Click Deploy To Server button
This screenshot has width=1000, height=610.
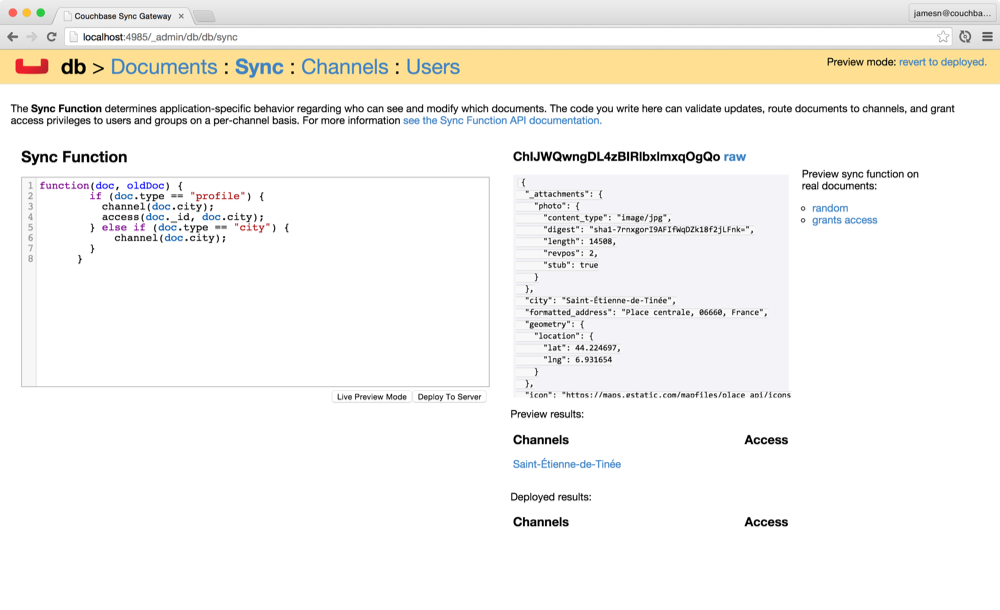click(449, 397)
